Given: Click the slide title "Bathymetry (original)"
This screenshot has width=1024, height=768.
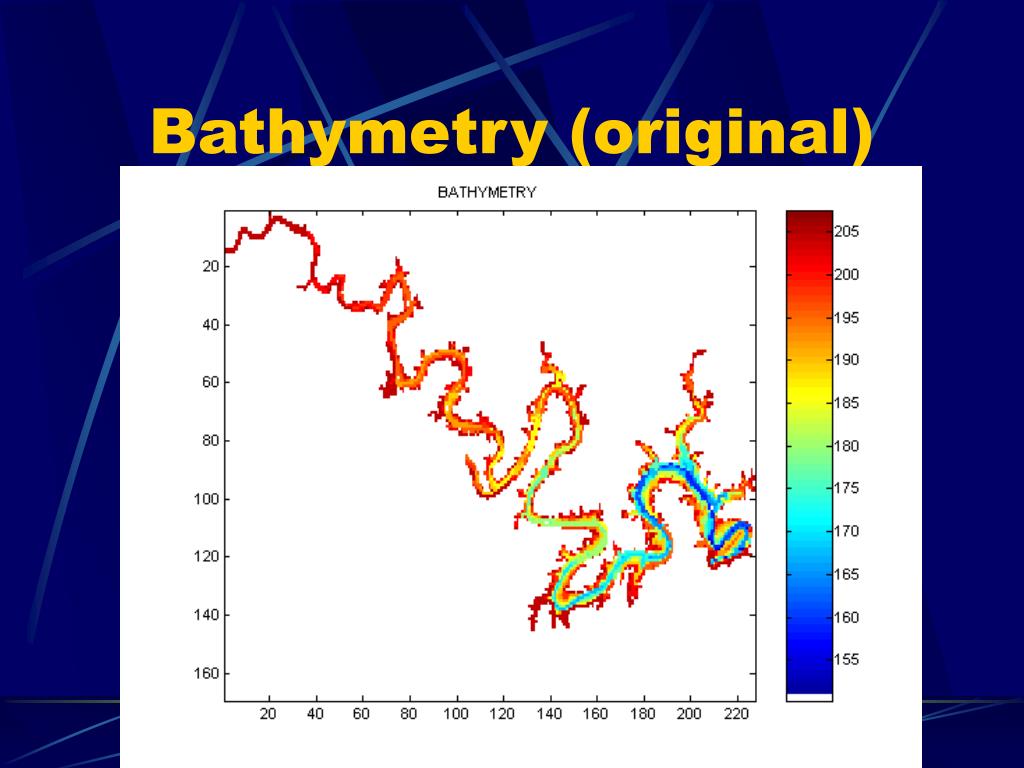Looking at the screenshot, I should (x=511, y=133).
